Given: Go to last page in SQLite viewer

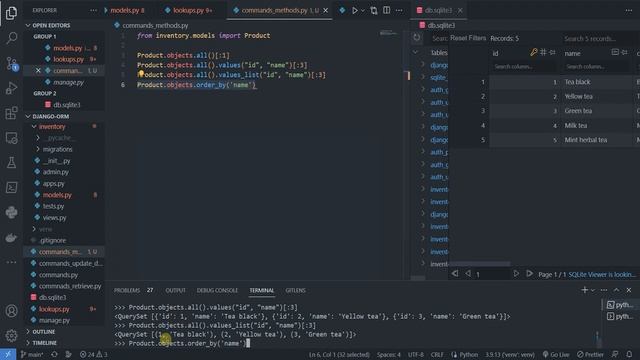Looking at the screenshot, I should (529, 273).
